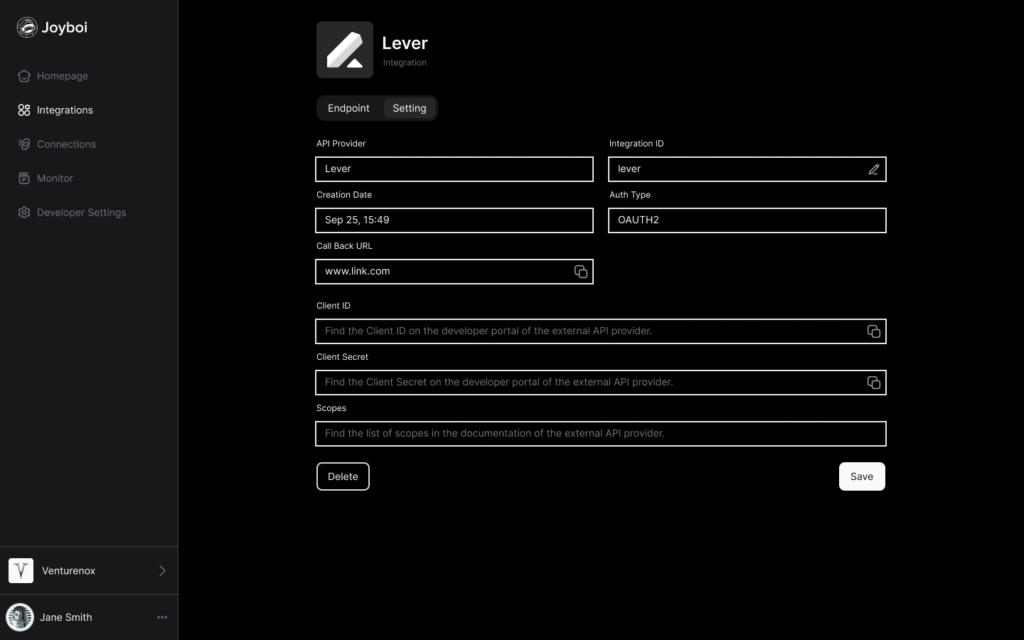Click the Joyboi logo icon
Image resolution: width=1024 pixels, height=640 pixels.
(27, 27)
